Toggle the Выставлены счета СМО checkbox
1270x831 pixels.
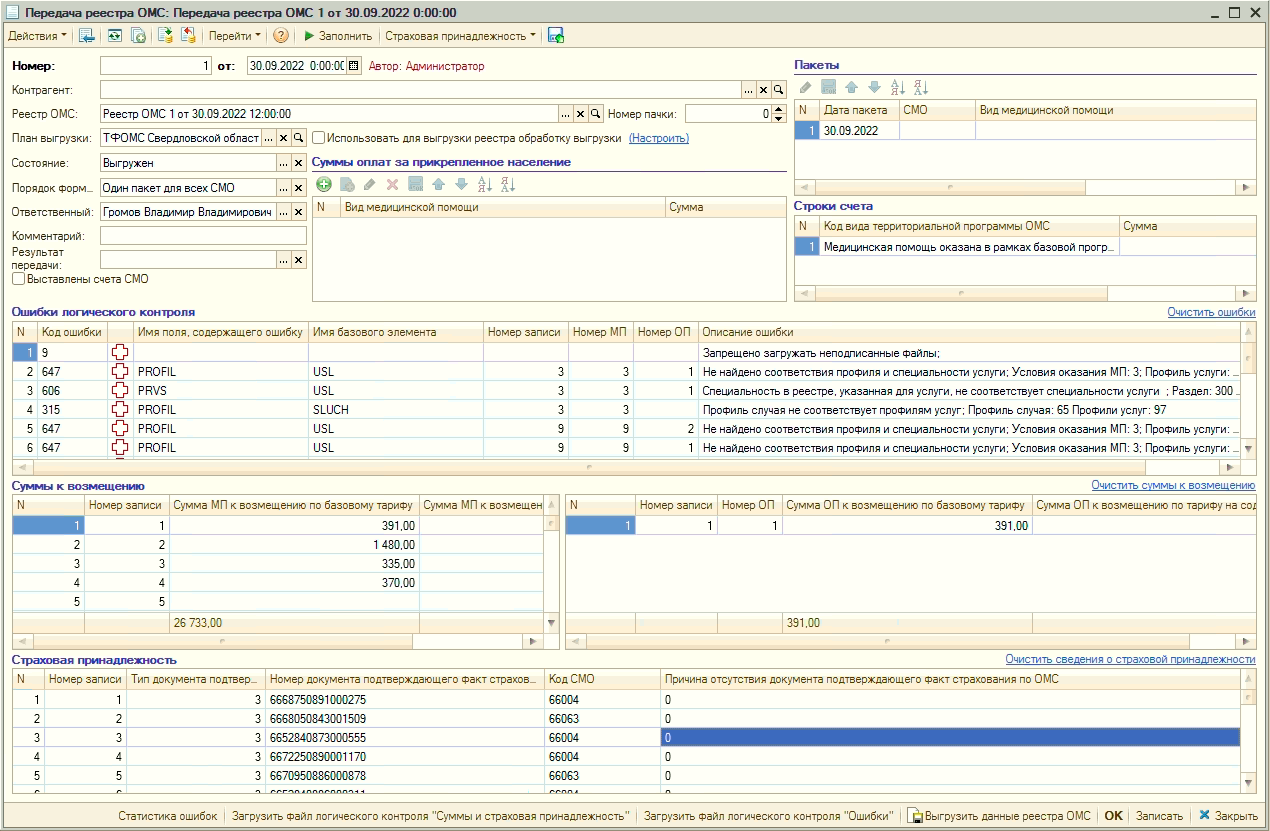[18, 280]
